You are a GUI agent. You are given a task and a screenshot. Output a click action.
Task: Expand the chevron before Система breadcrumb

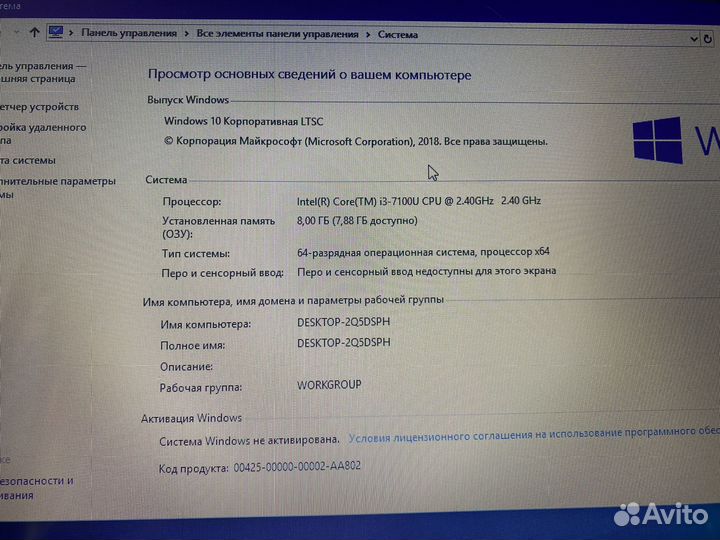point(368,34)
